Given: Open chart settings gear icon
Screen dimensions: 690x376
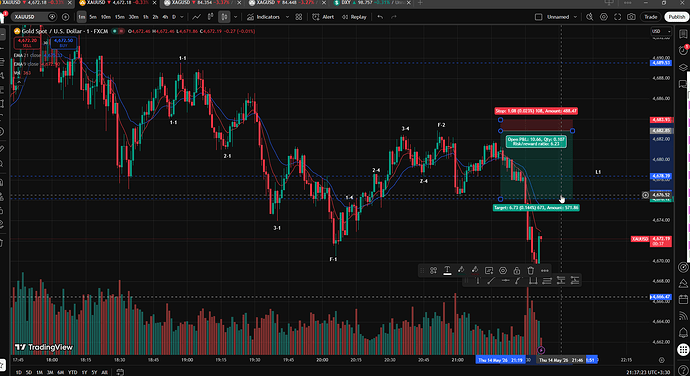Looking at the screenshot, I should click(604, 17).
